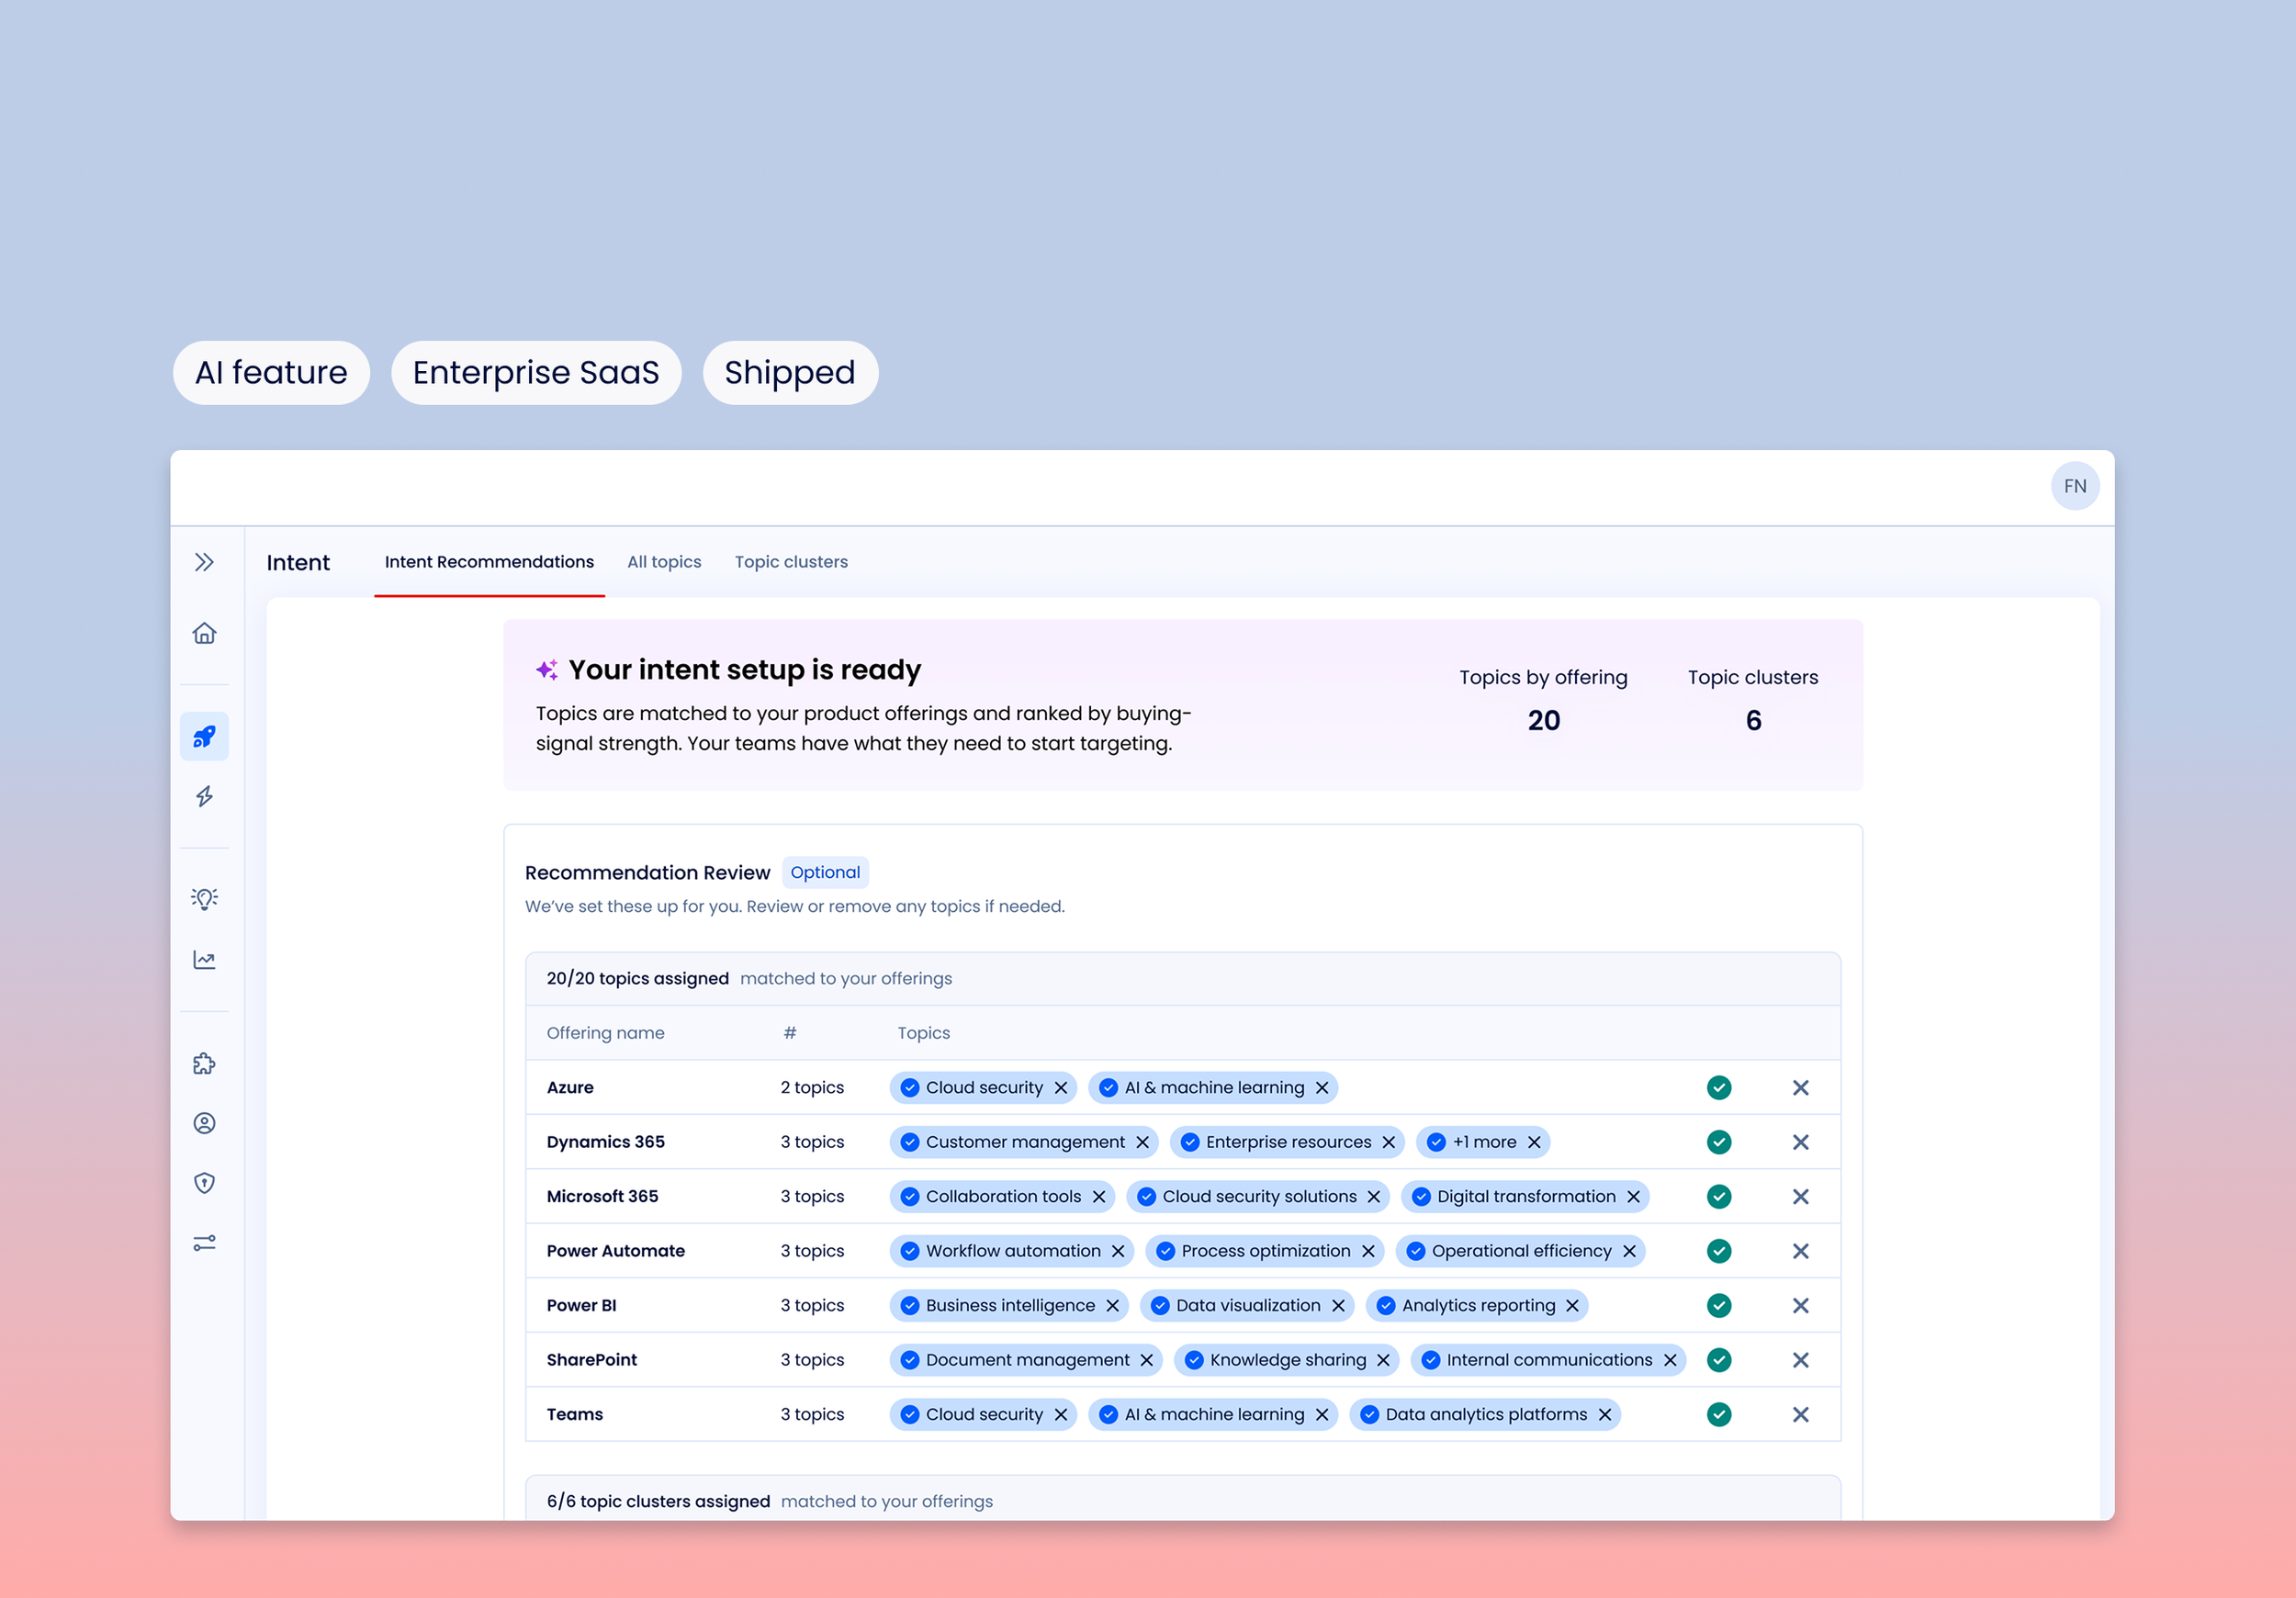This screenshot has height=1598, width=2296.
Task: Remove AI & machine learning from Azure
Action: 1322,1087
